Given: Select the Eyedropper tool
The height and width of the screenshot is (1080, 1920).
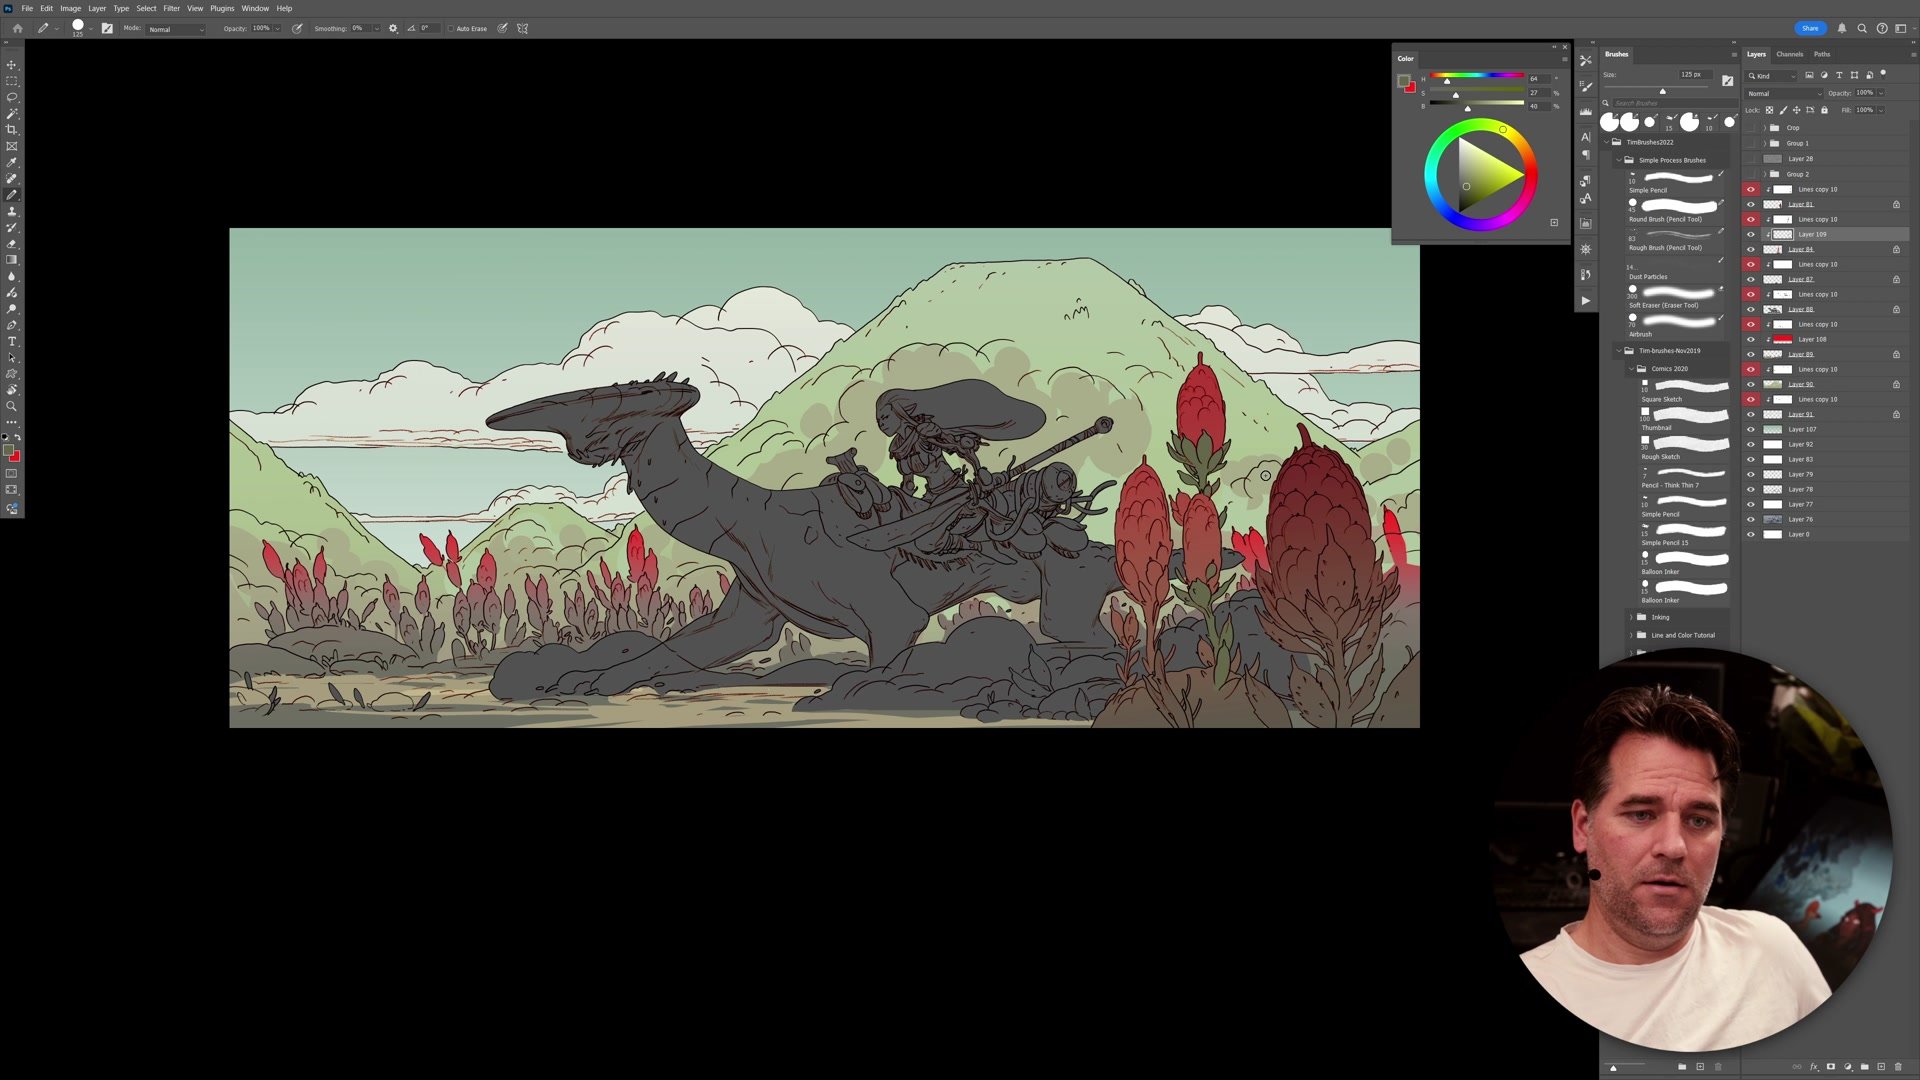Looking at the screenshot, I should [x=12, y=162].
